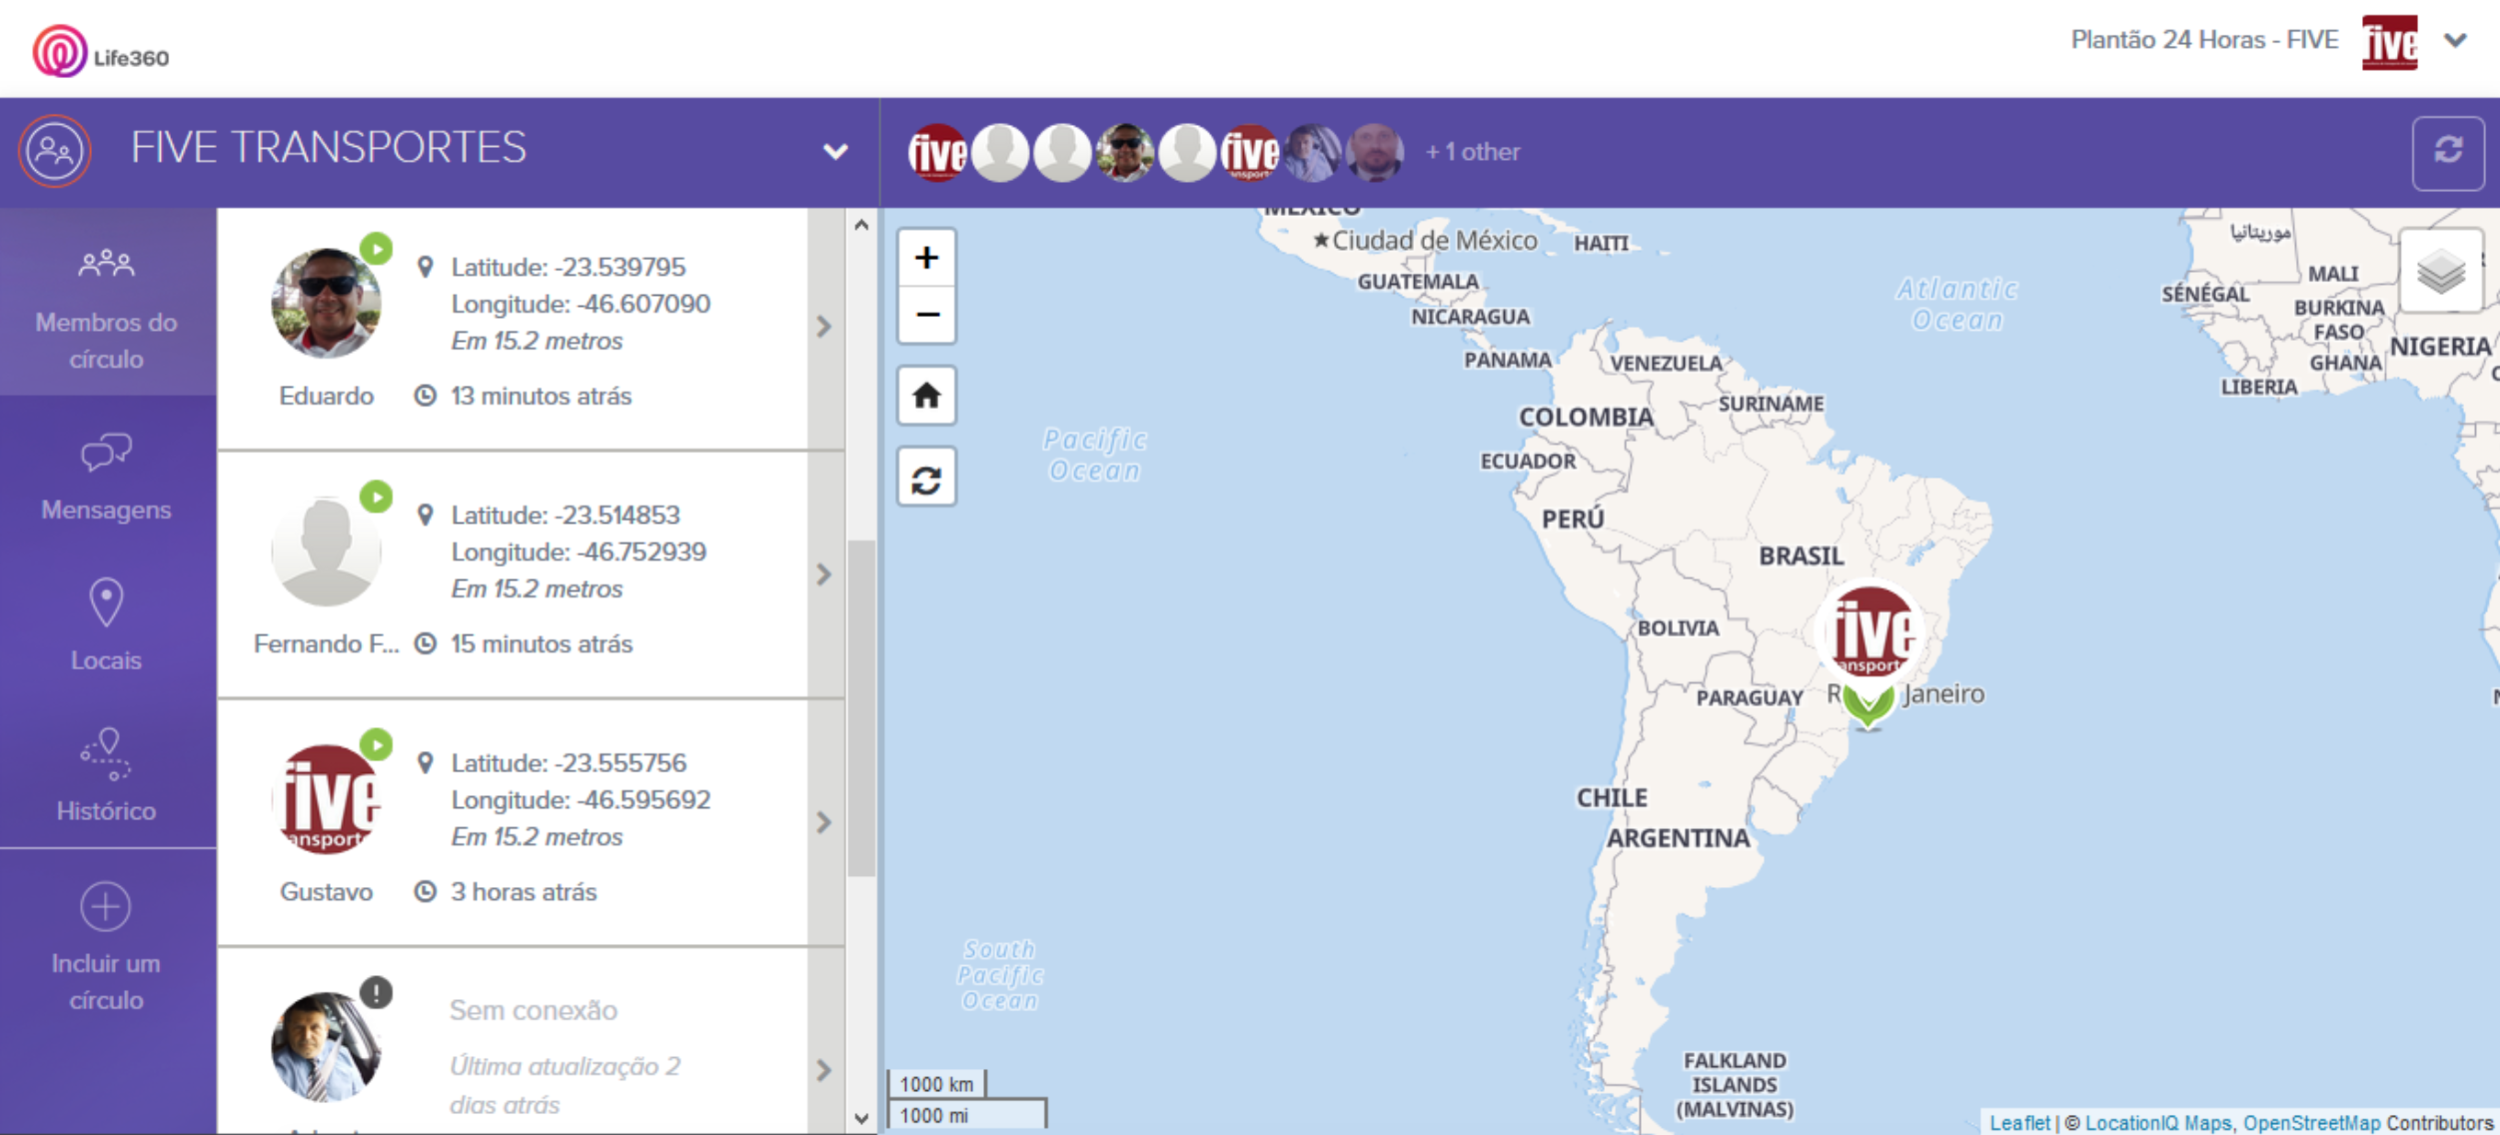
Task: Click the circle members icon beside FIVE TRANSPORTES
Action: click(x=55, y=151)
